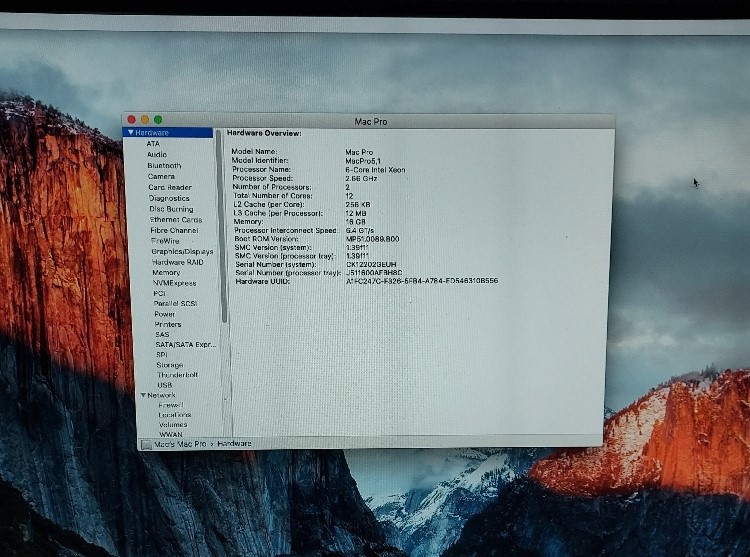The height and width of the screenshot is (557, 750).
Task: Open Fibre Channel section
Action: [174, 230]
